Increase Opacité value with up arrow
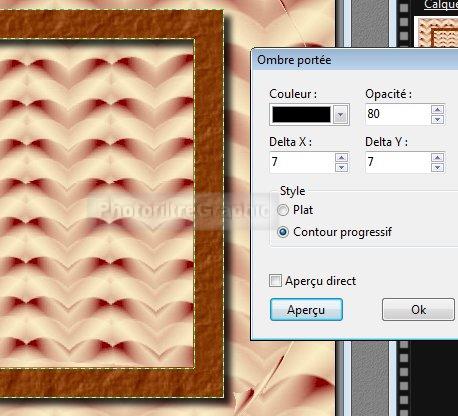Viewport: 458px width, 416px height. (437, 110)
